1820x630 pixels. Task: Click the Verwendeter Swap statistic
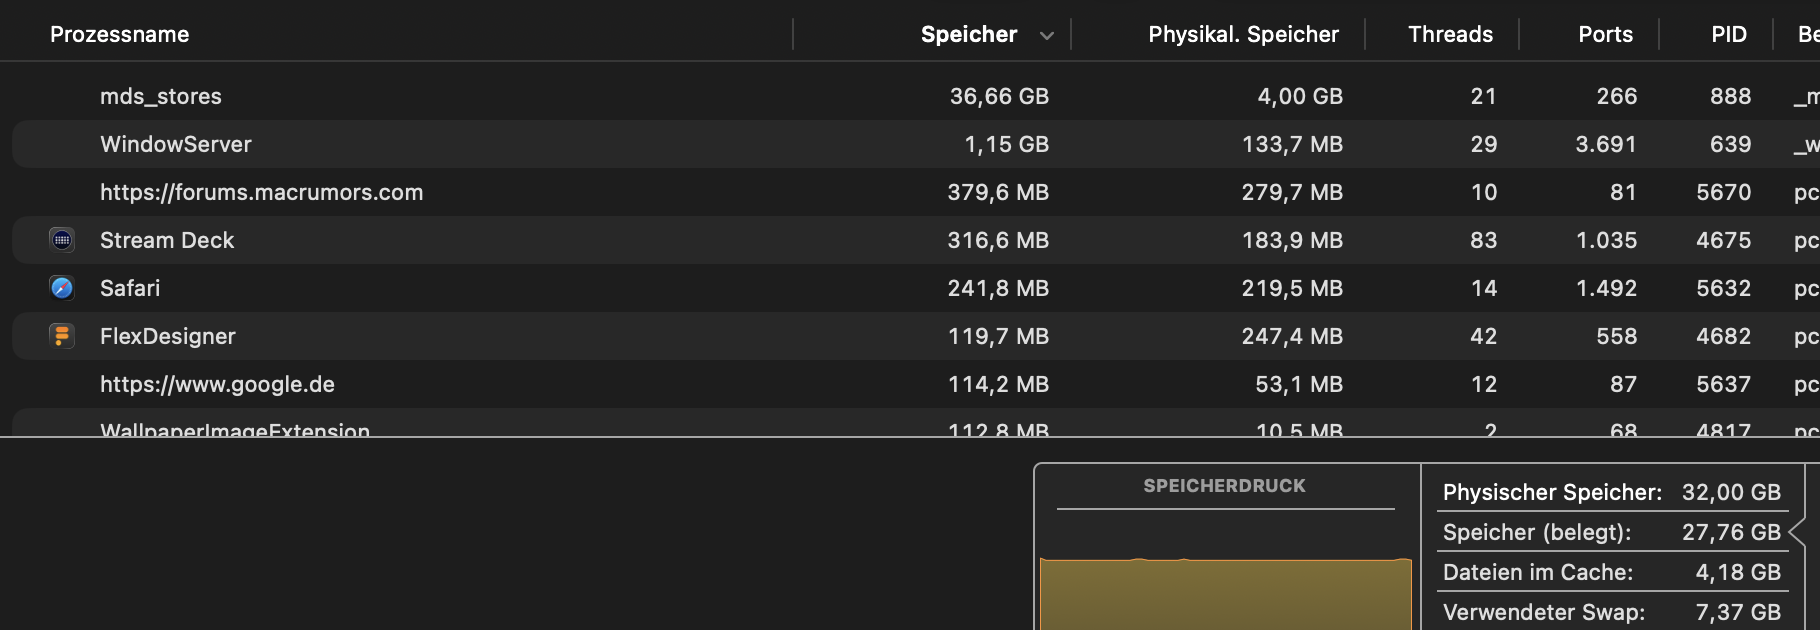tap(1611, 612)
